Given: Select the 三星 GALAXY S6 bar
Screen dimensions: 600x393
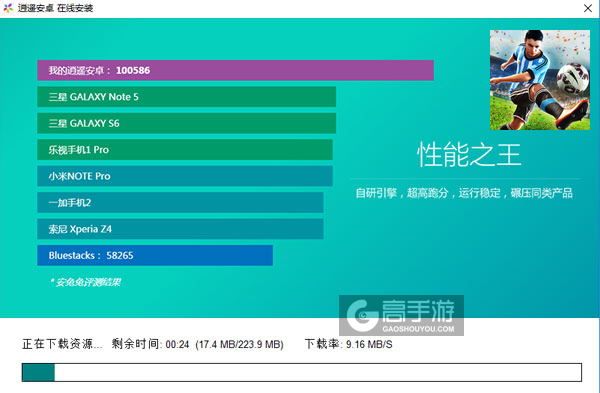Looking at the screenshot, I should (186, 123).
